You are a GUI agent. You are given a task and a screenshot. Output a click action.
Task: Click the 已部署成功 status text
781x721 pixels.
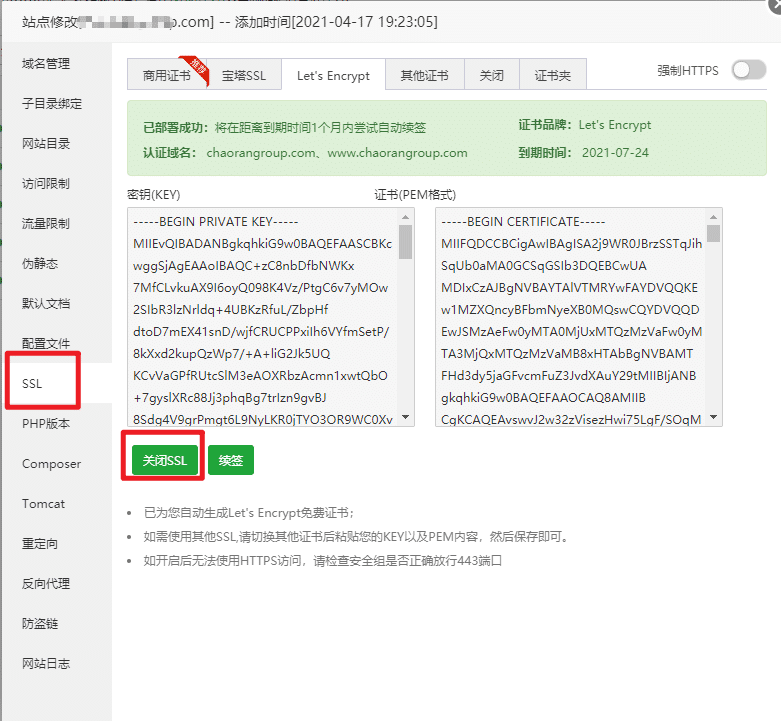(x=175, y=127)
